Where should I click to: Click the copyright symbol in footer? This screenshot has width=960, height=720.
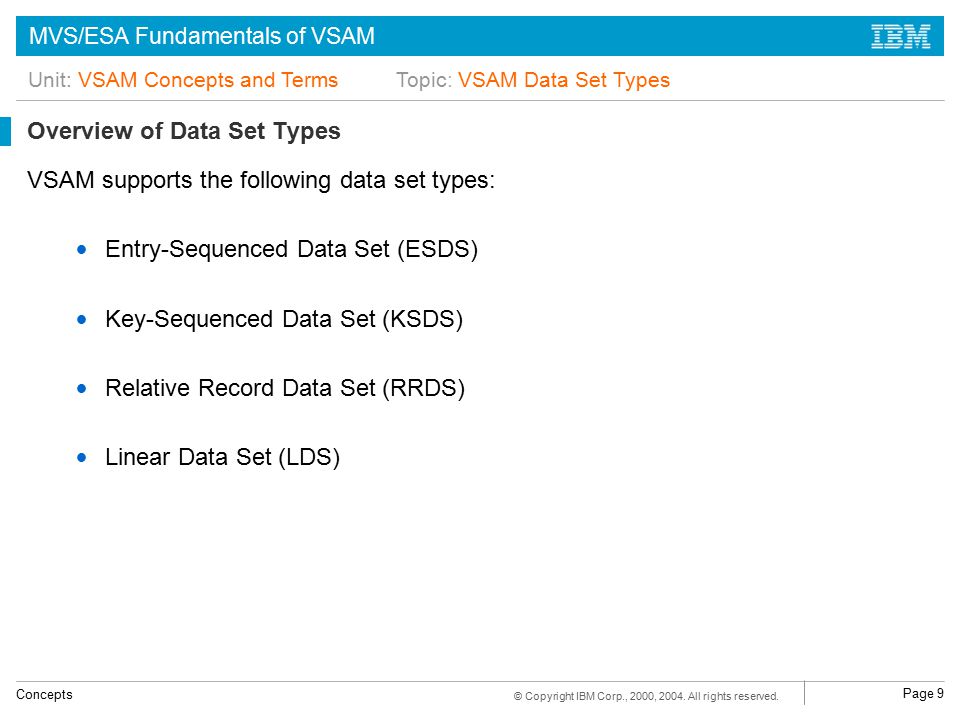[518, 696]
